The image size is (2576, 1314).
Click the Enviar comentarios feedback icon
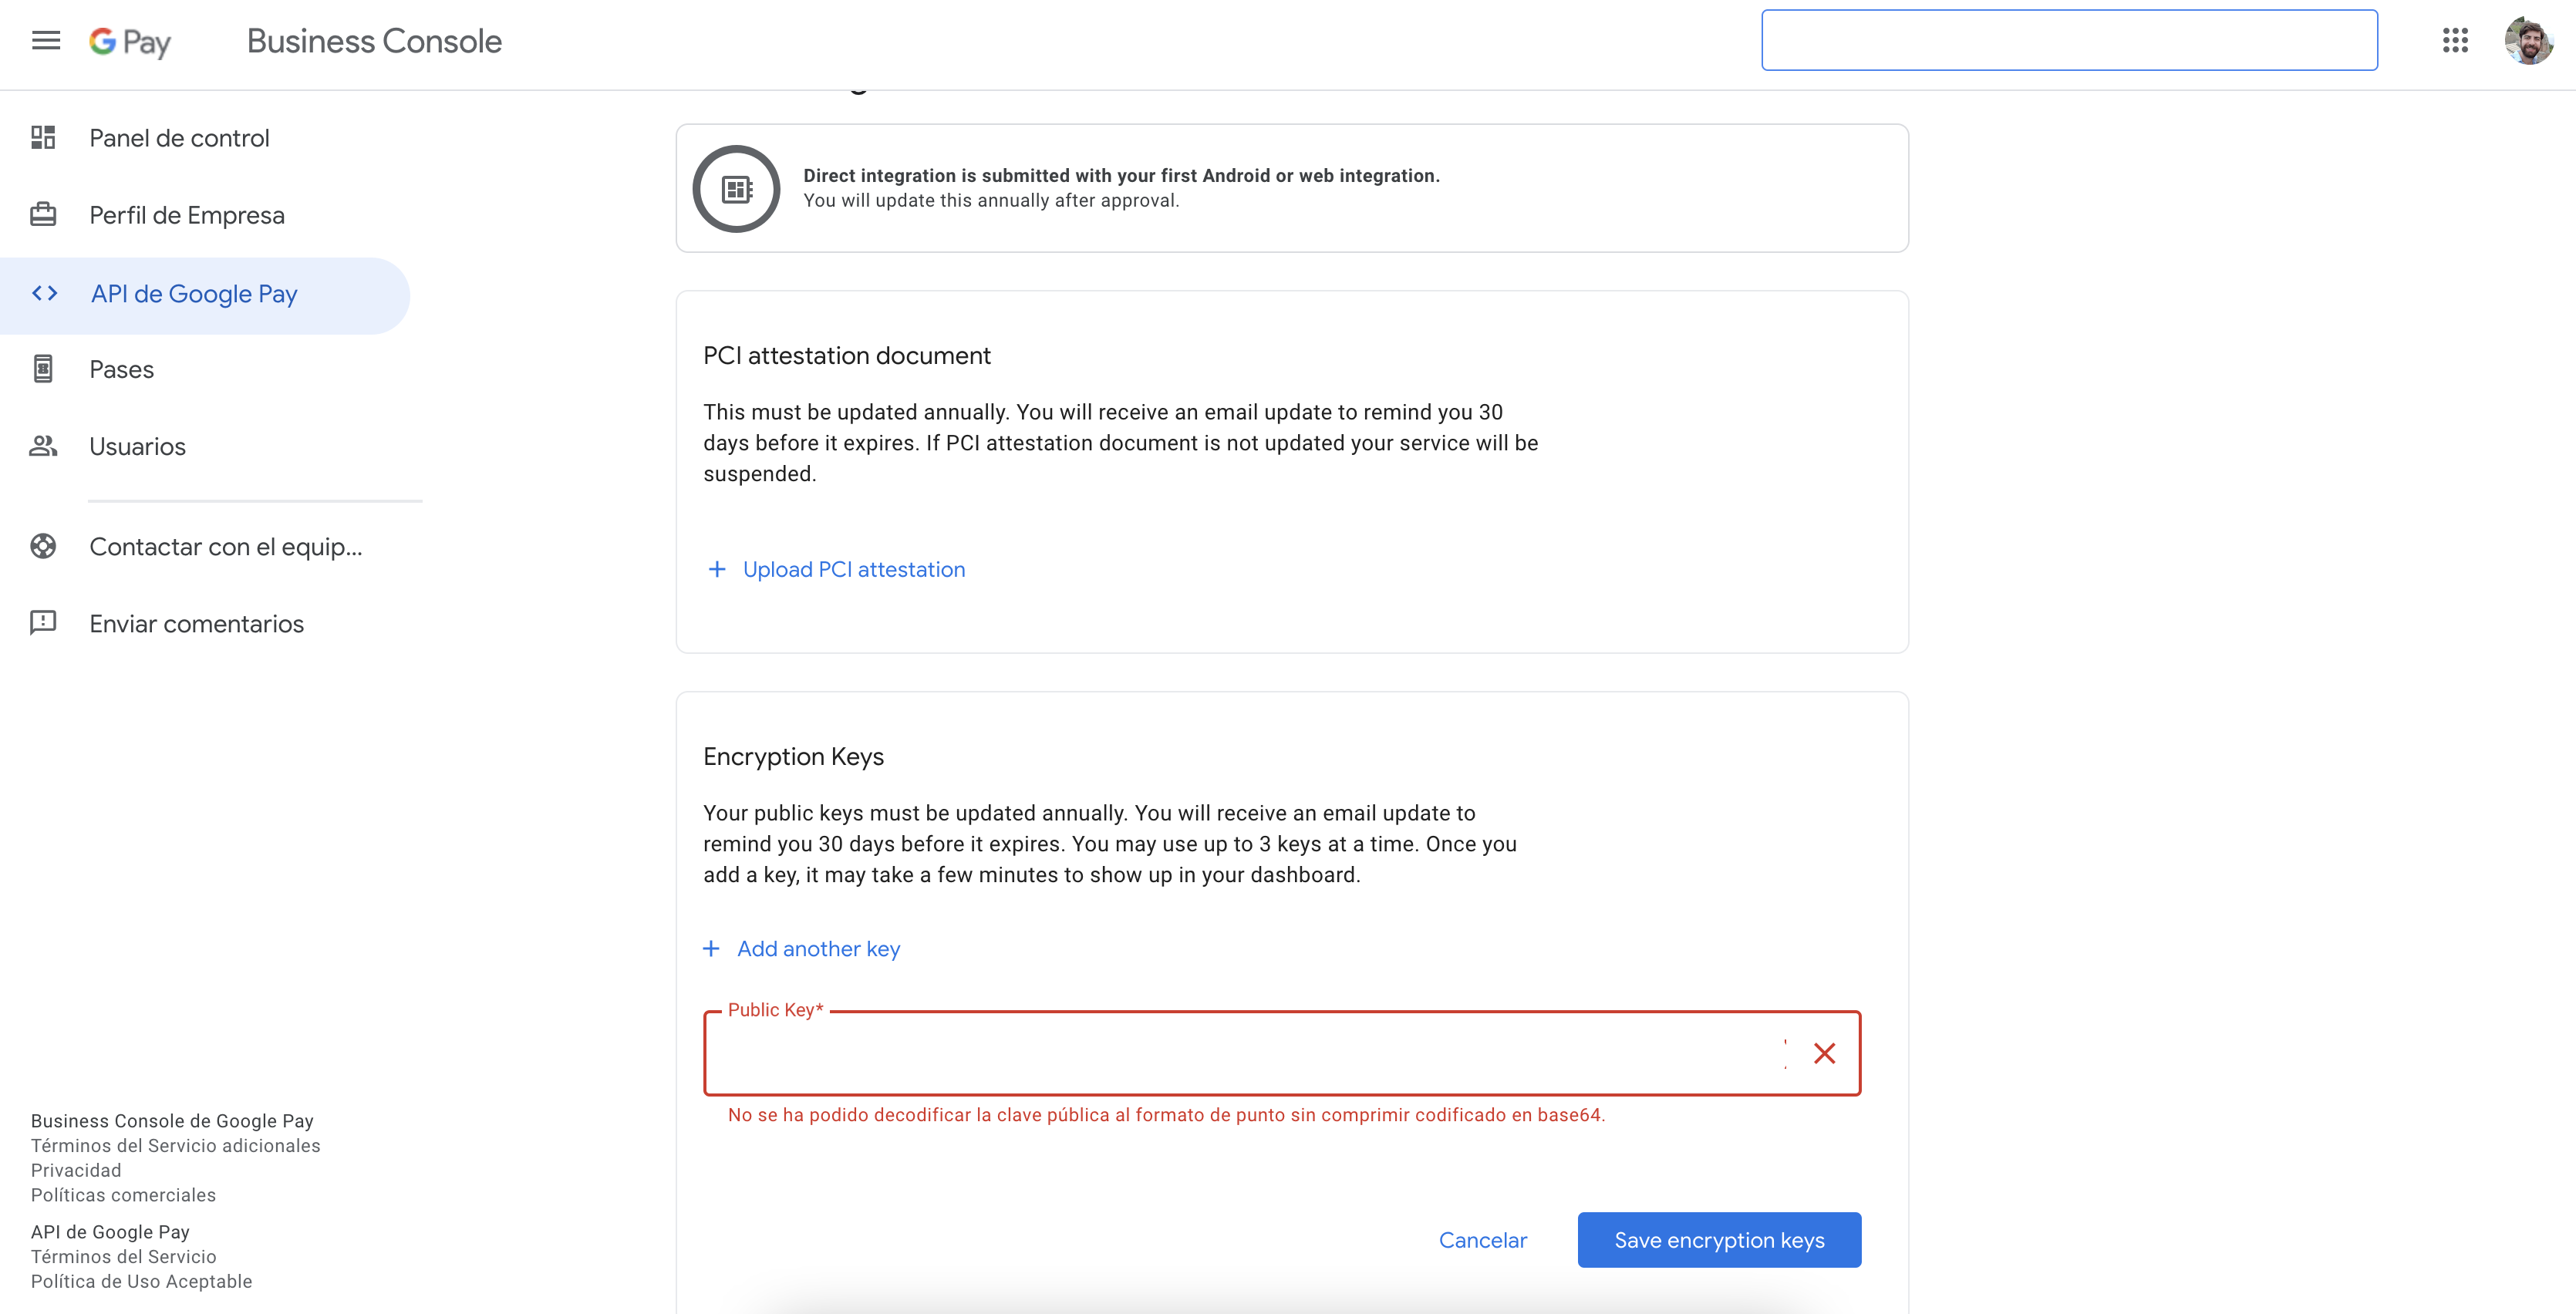pos(43,623)
